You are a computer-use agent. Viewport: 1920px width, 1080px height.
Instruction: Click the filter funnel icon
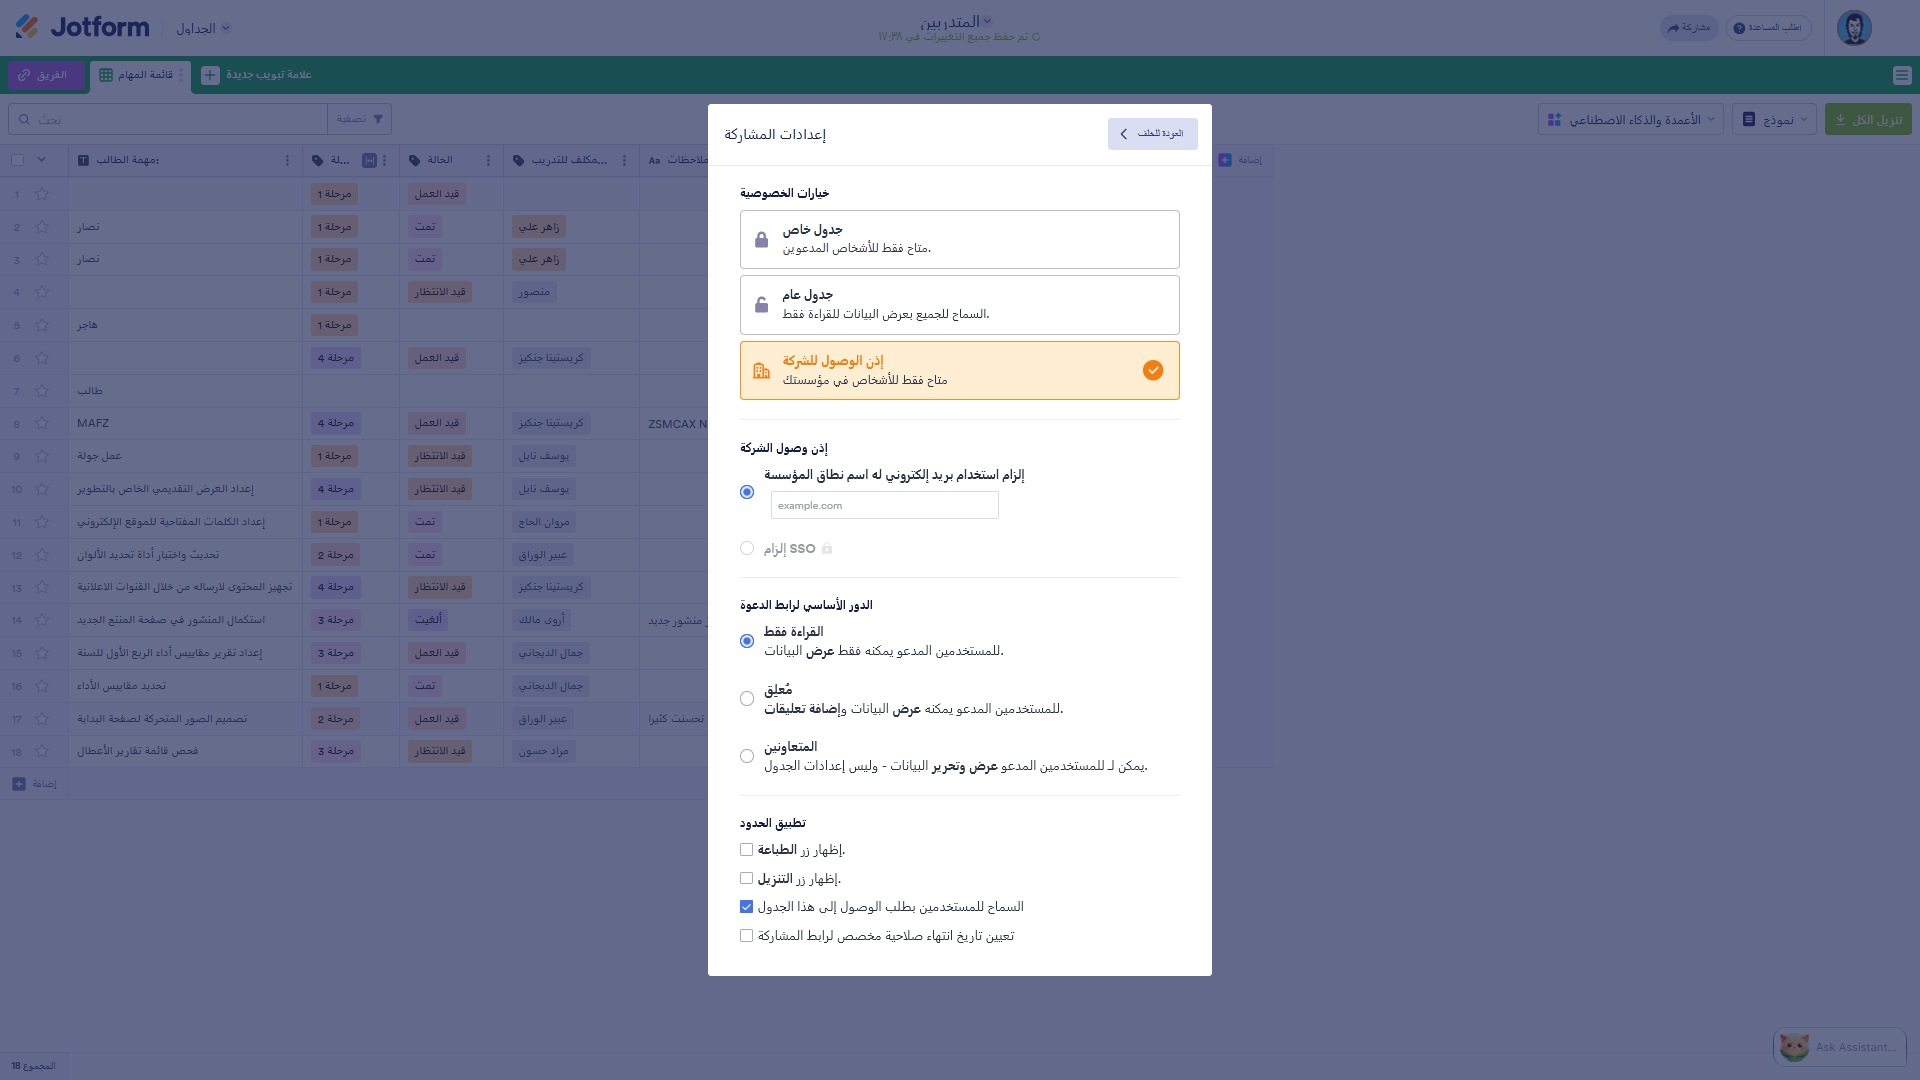click(378, 119)
